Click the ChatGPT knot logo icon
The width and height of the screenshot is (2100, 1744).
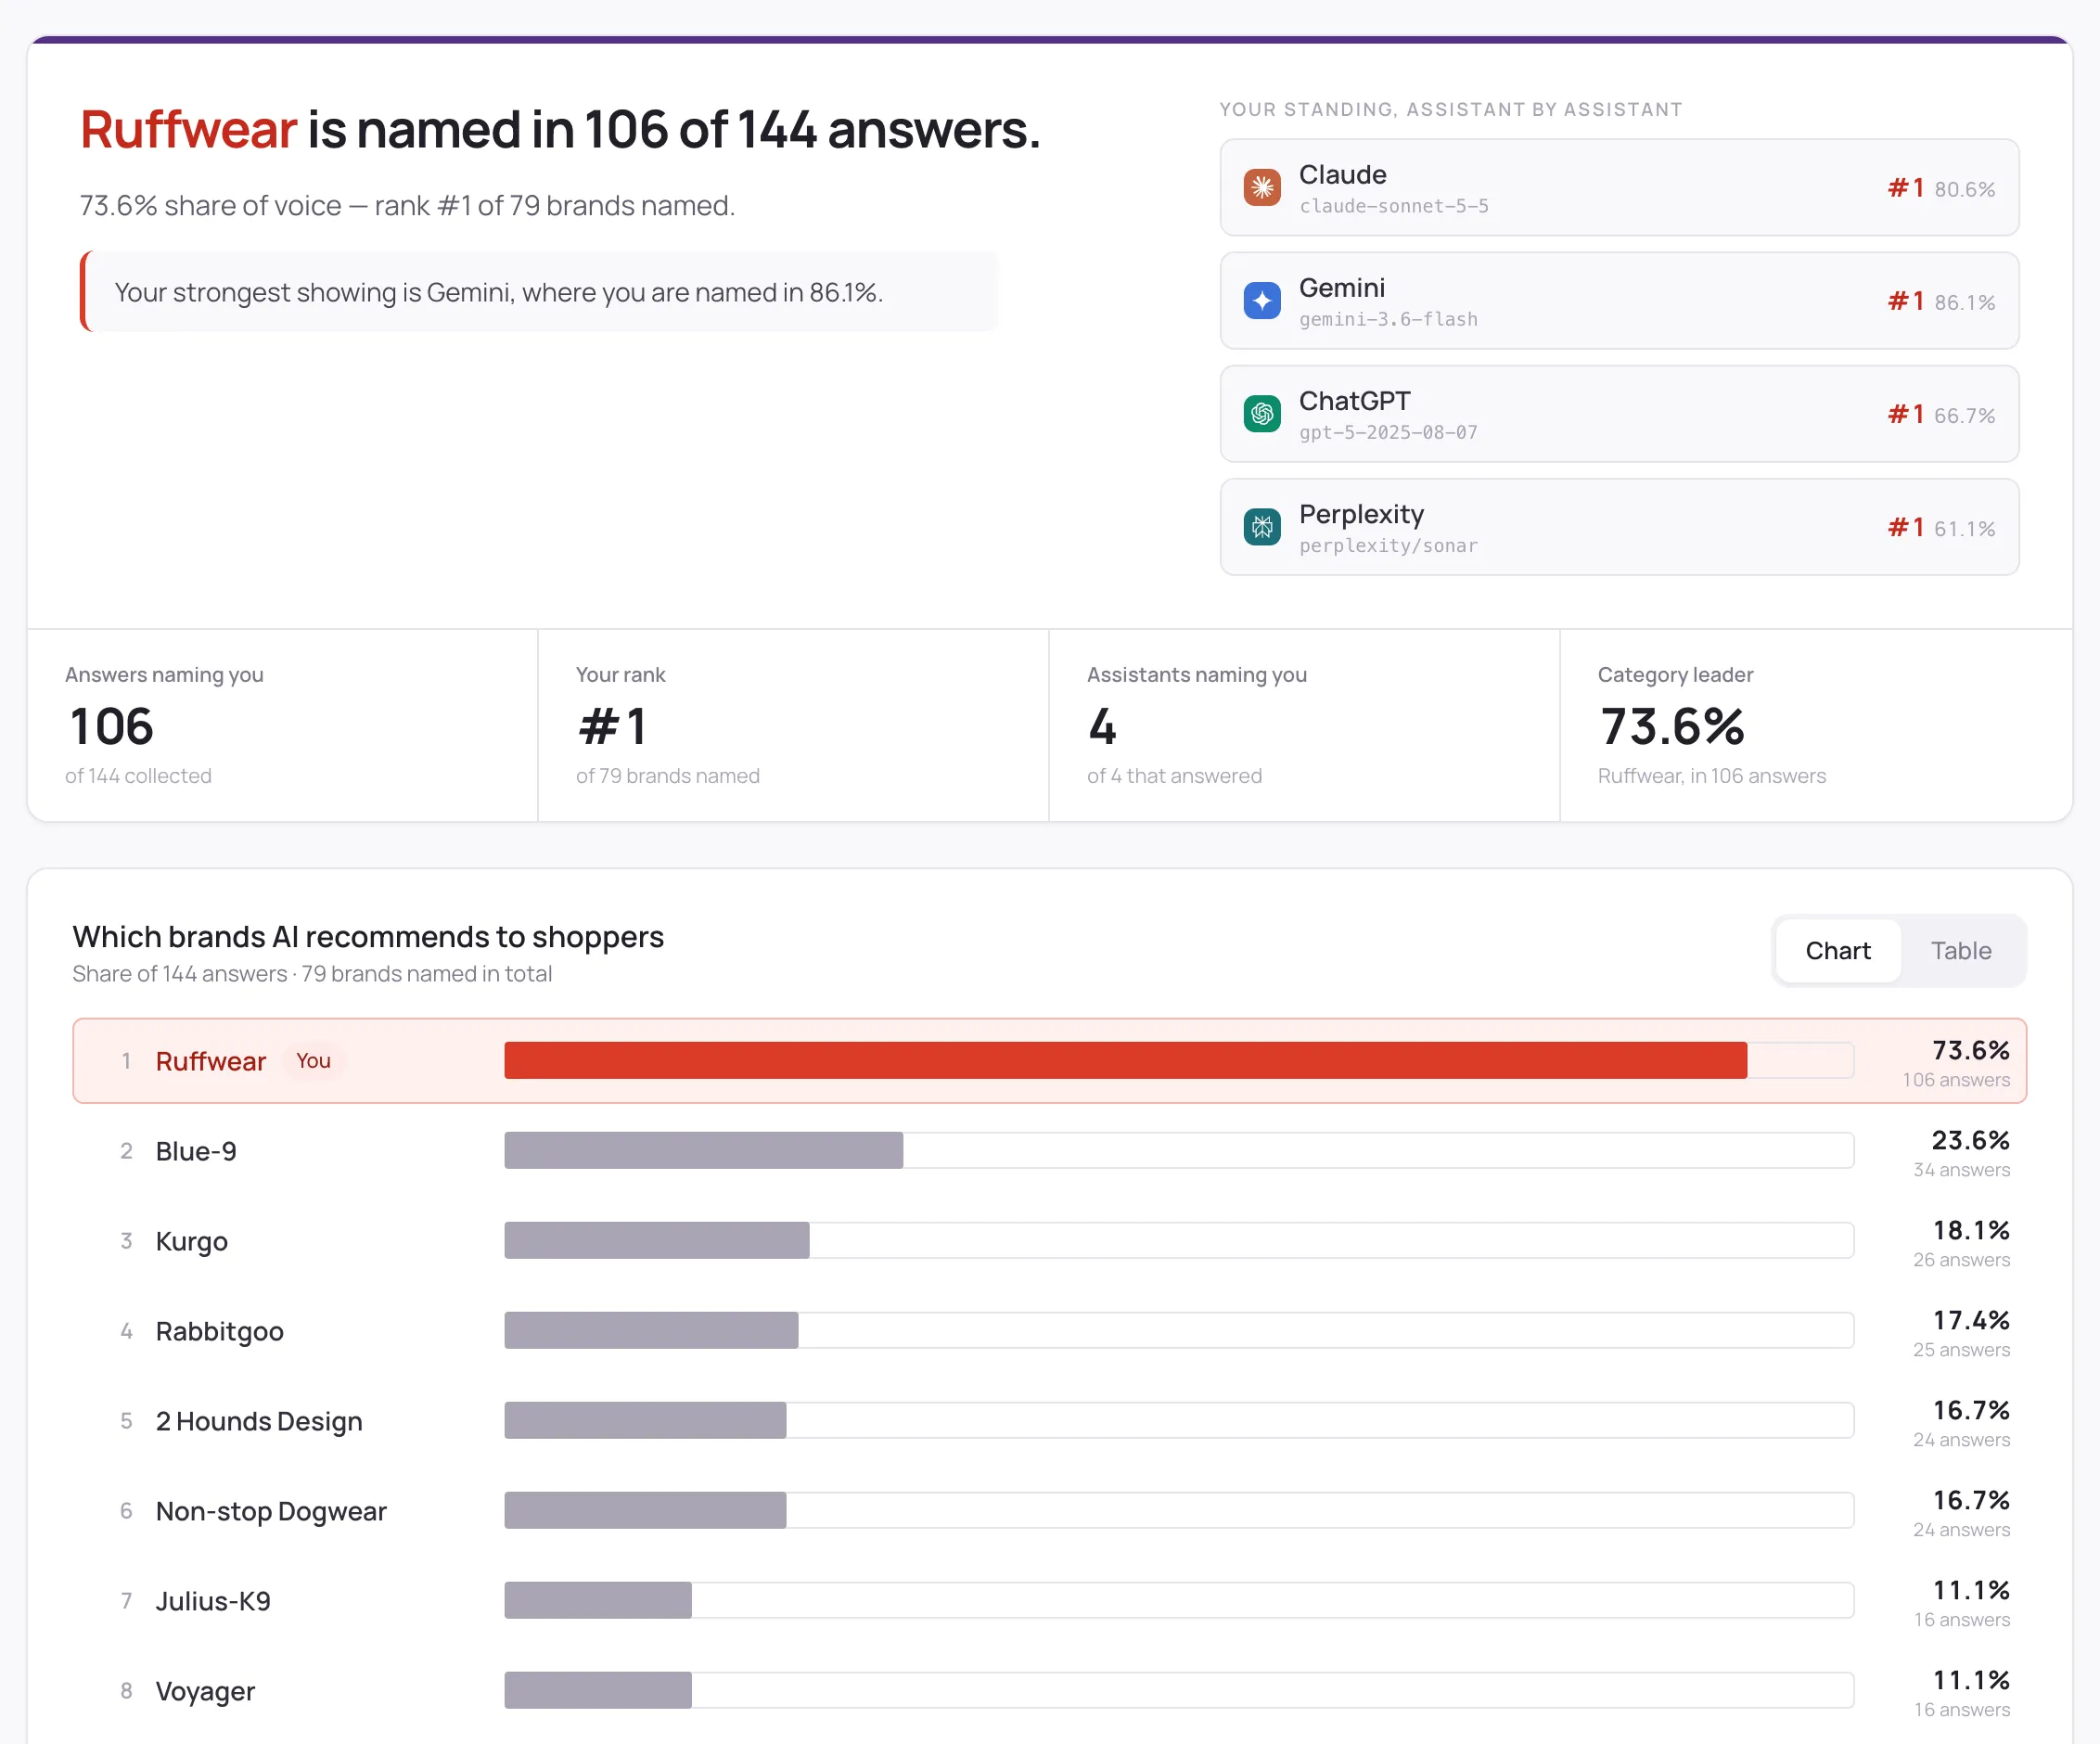click(1262, 413)
